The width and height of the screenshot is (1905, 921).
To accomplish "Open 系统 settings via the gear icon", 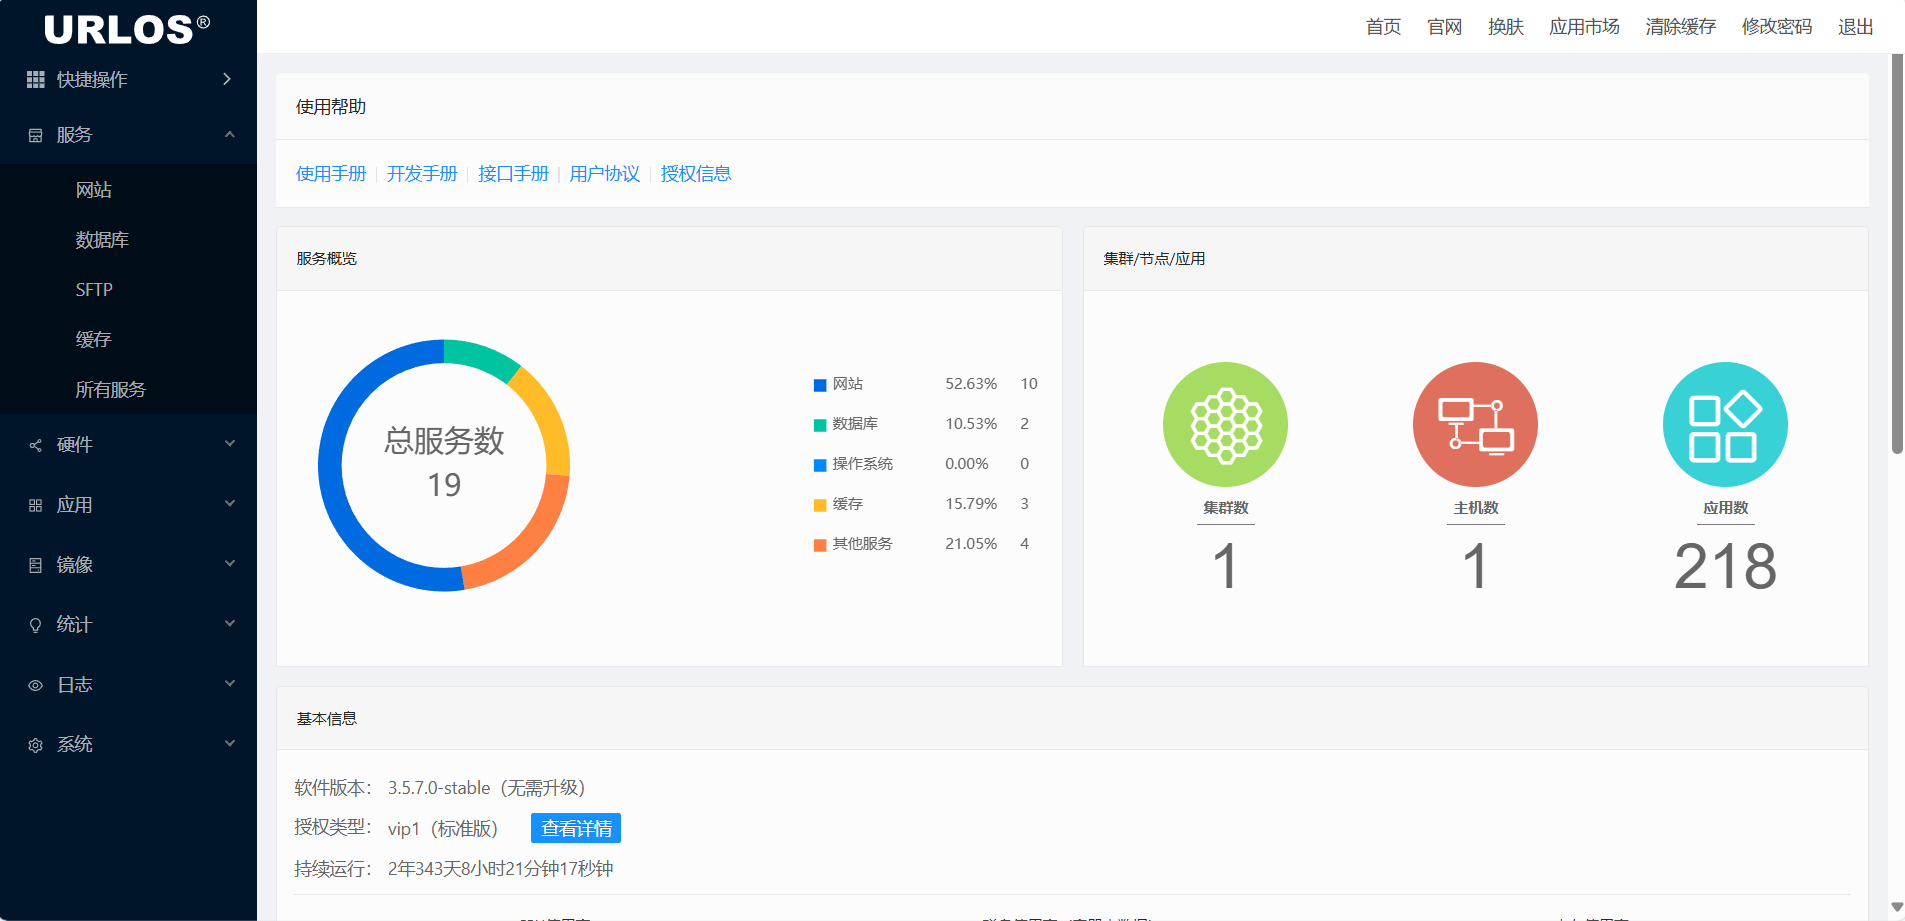I will (x=35, y=744).
